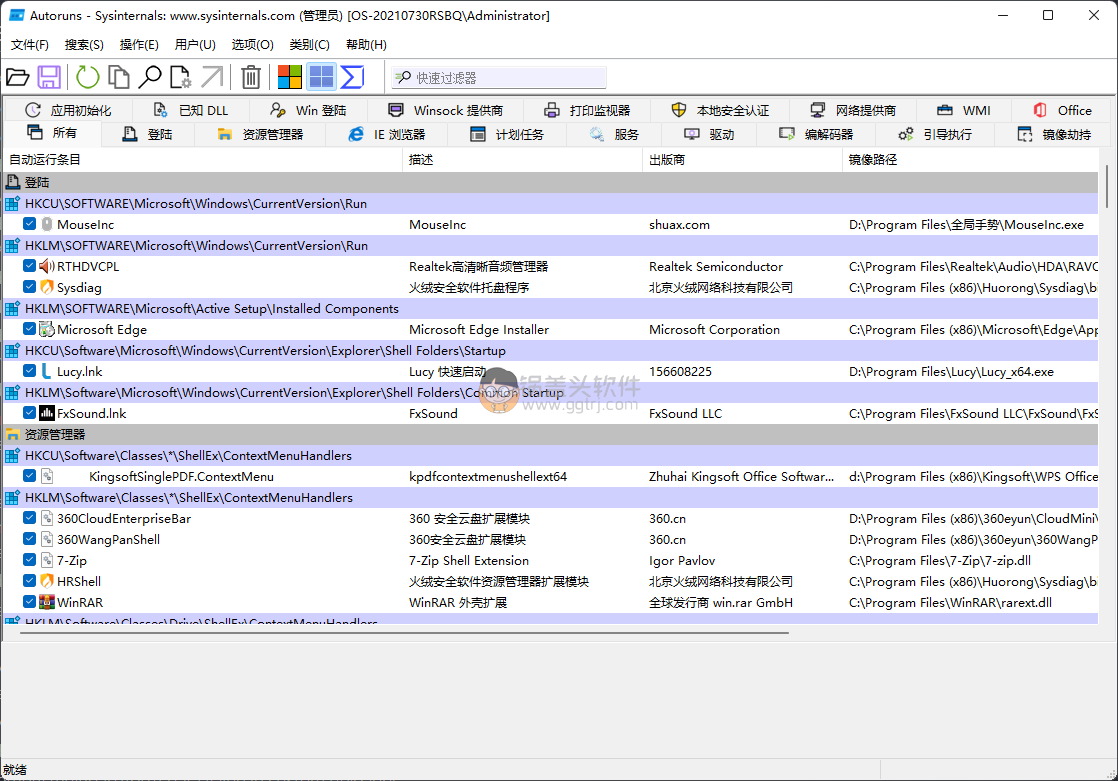This screenshot has width=1118, height=781.
Task: Click the 就绪 status bar text
Action: click(x=15, y=770)
